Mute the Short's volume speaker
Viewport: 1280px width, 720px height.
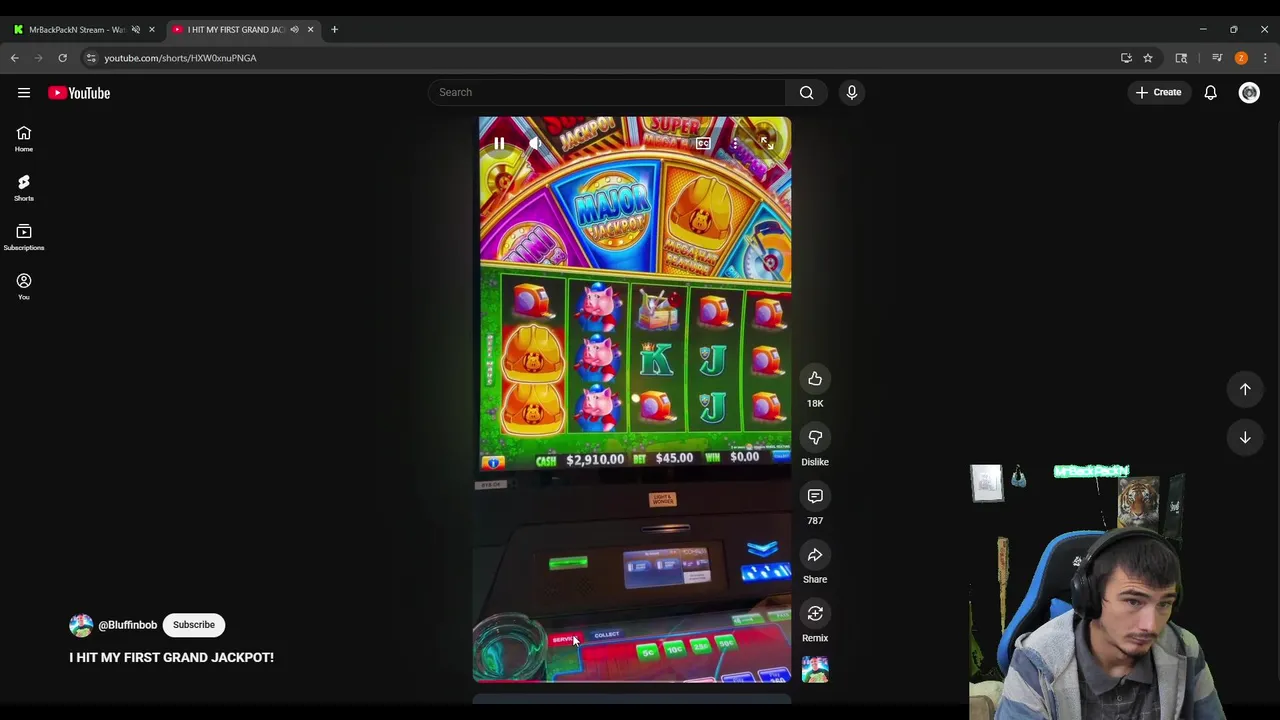pyautogui.click(x=536, y=144)
